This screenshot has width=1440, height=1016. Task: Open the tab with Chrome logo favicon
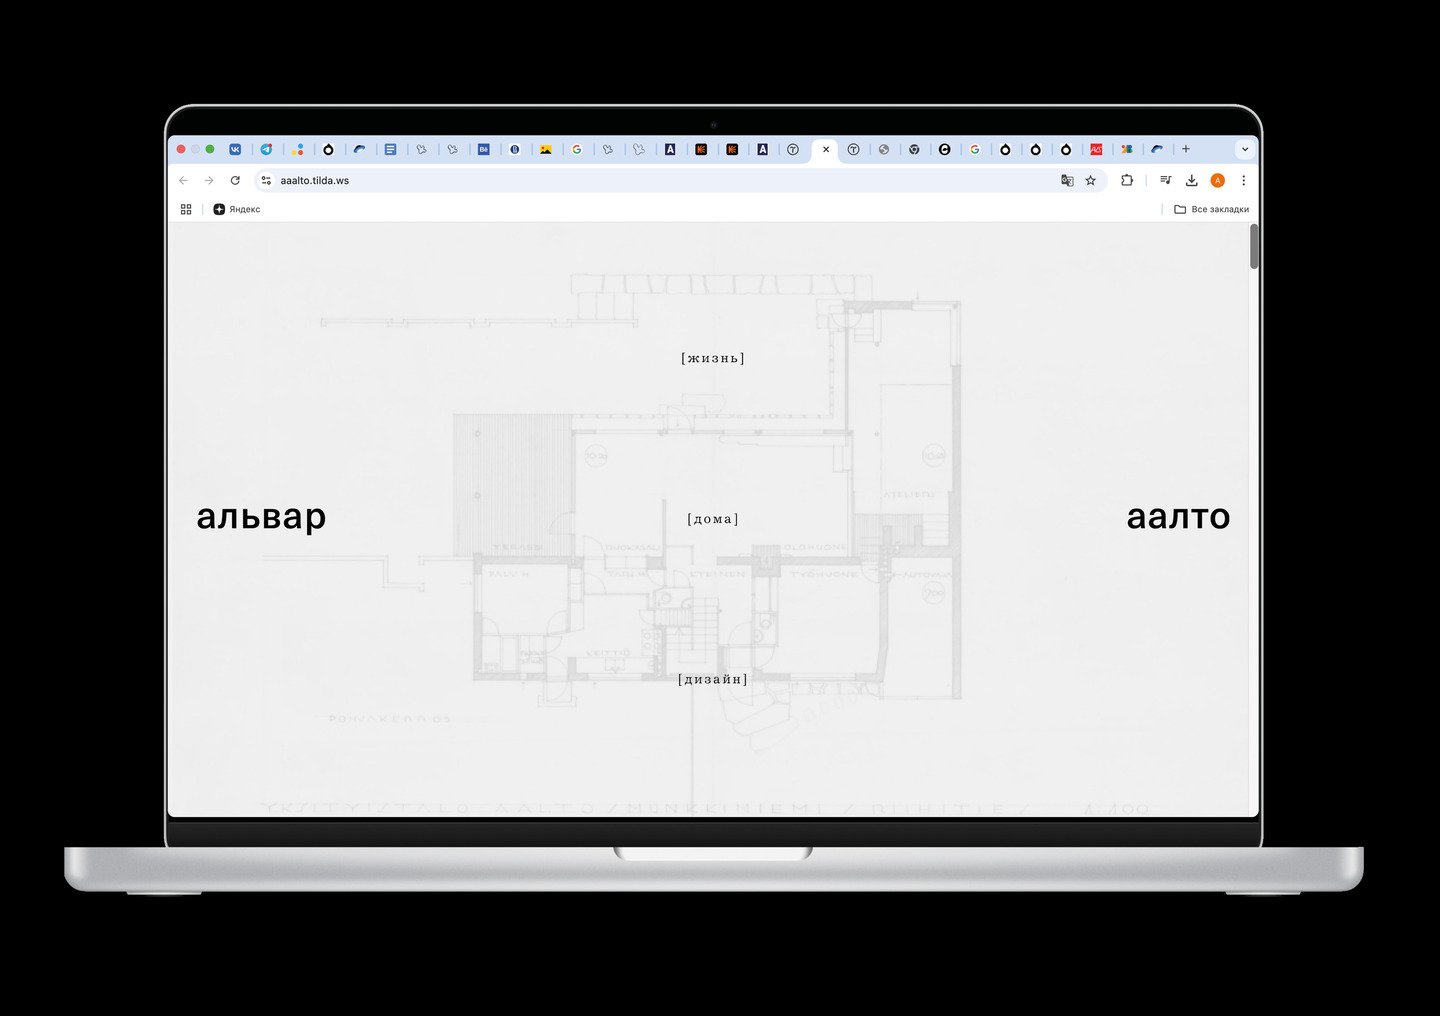(914, 149)
